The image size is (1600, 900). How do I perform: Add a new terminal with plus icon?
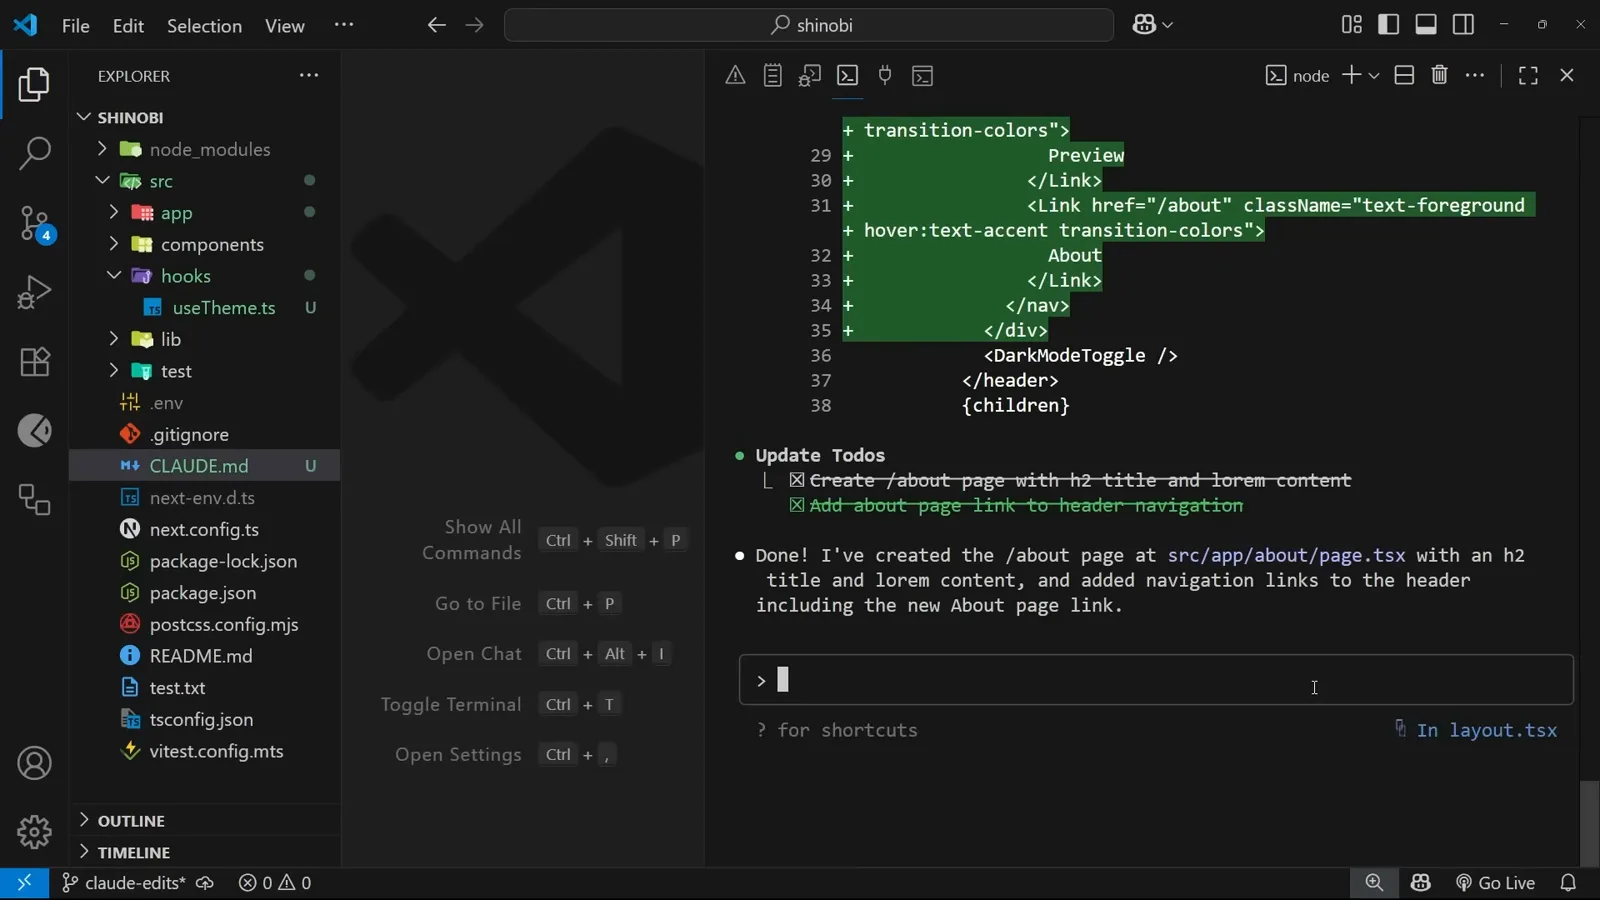pyautogui.click(x=1351, y=75)
